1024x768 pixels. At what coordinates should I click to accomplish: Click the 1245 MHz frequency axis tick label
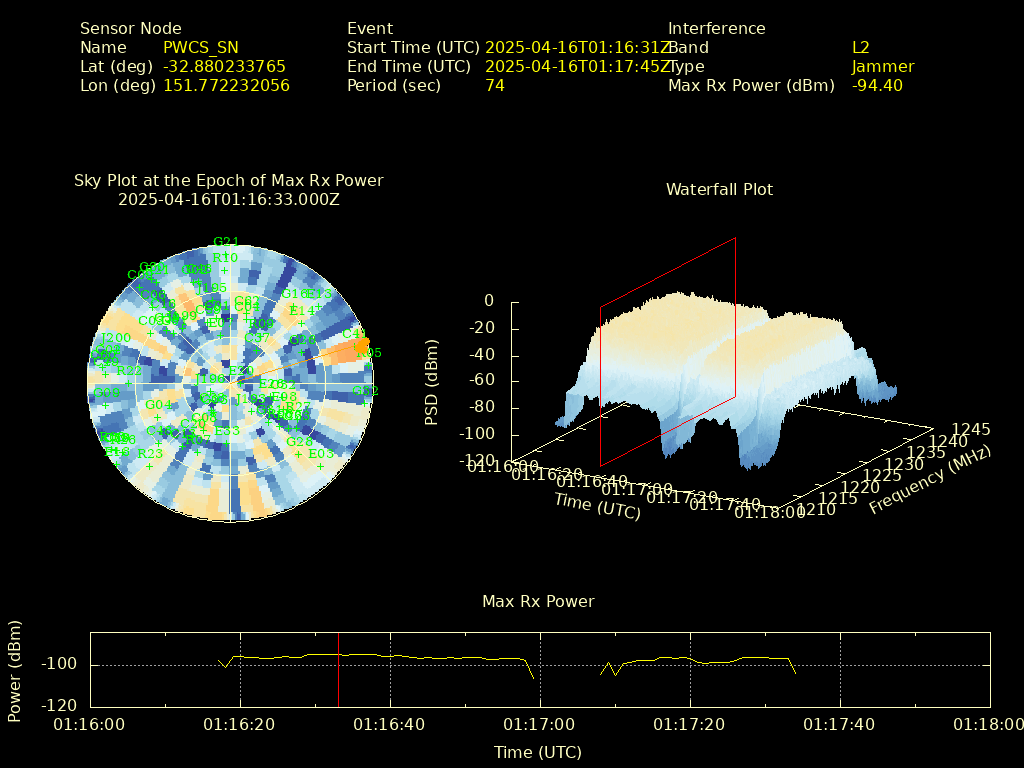969,429
